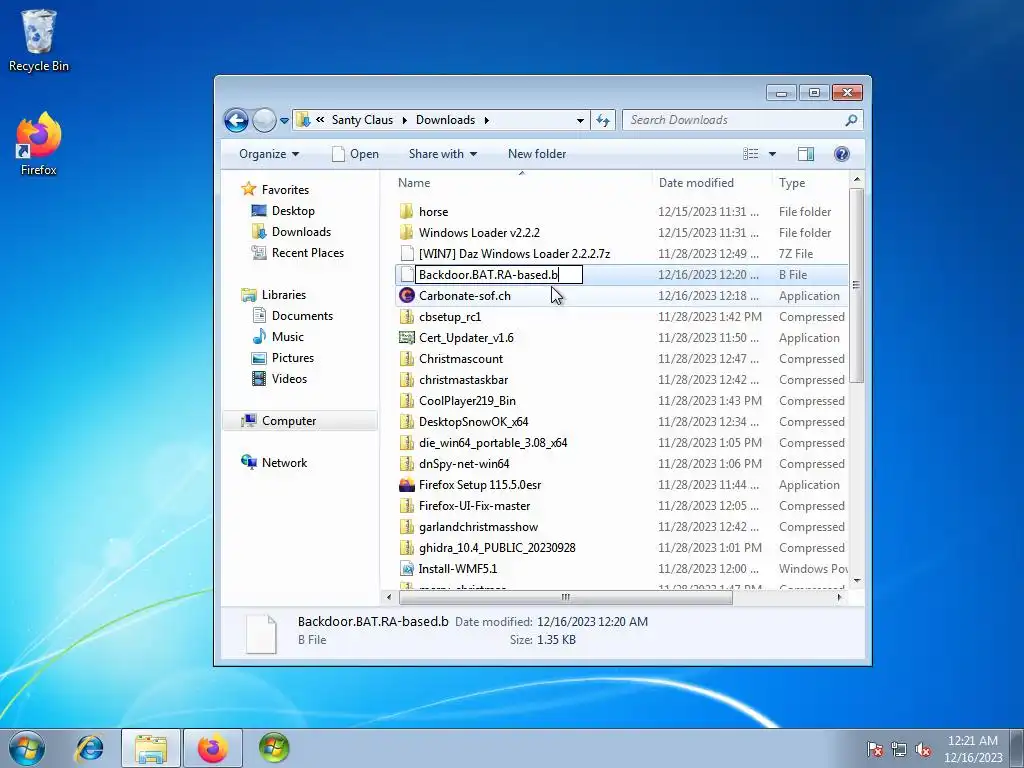The height and width of the screenshot is (768, 1024).
Task: Select [WIN7] Daz Windows Loader 2.2.2.7z file
Action: click(514, 253)
